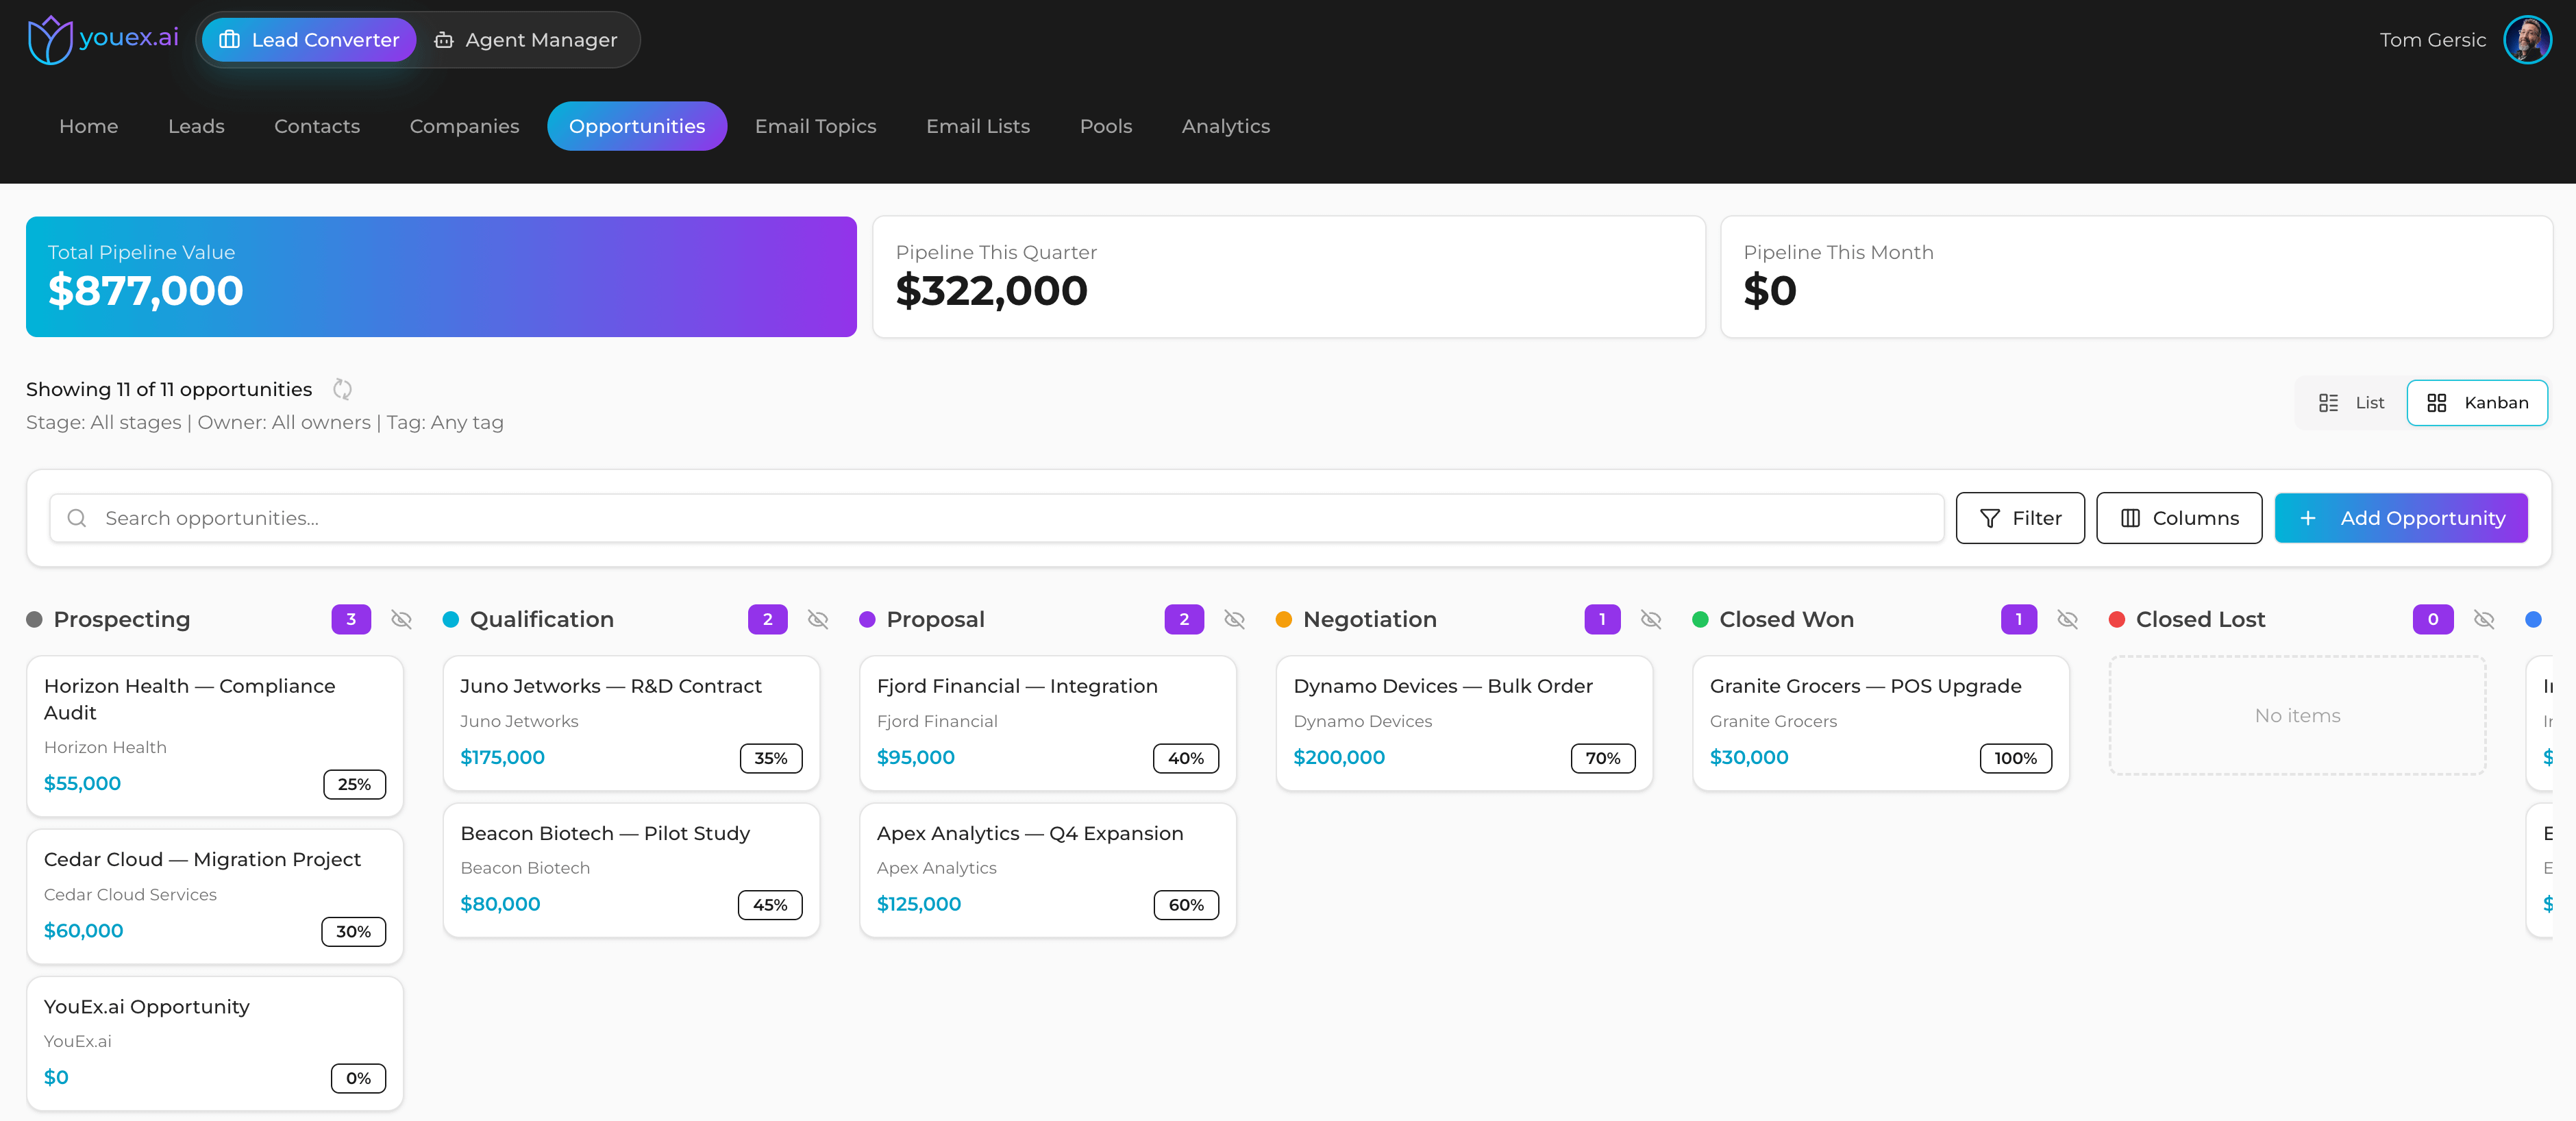Switch to Agent Manager mode
2576x1121 pixels.
pos(526,40)
